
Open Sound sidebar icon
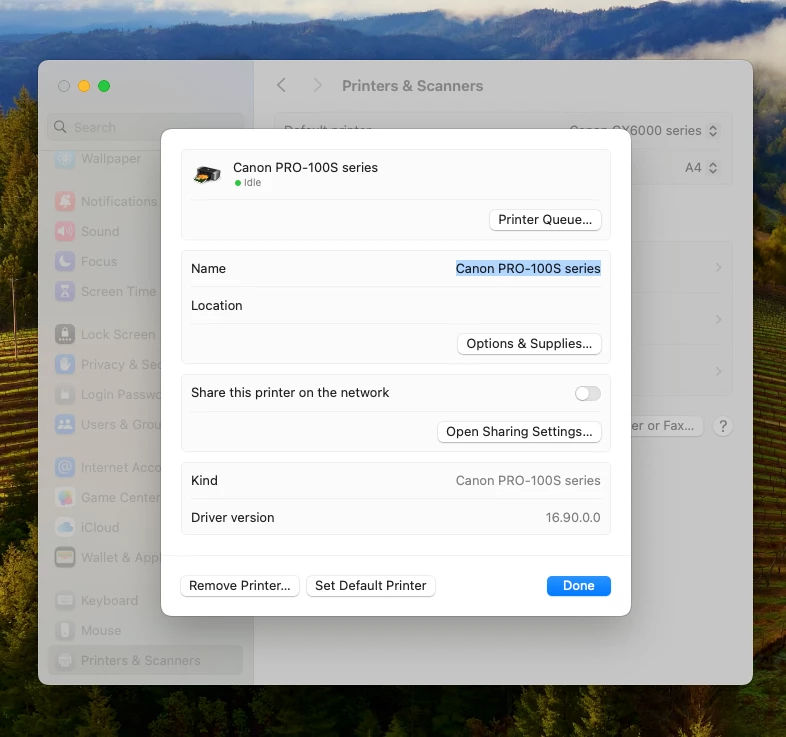[65, 231]
